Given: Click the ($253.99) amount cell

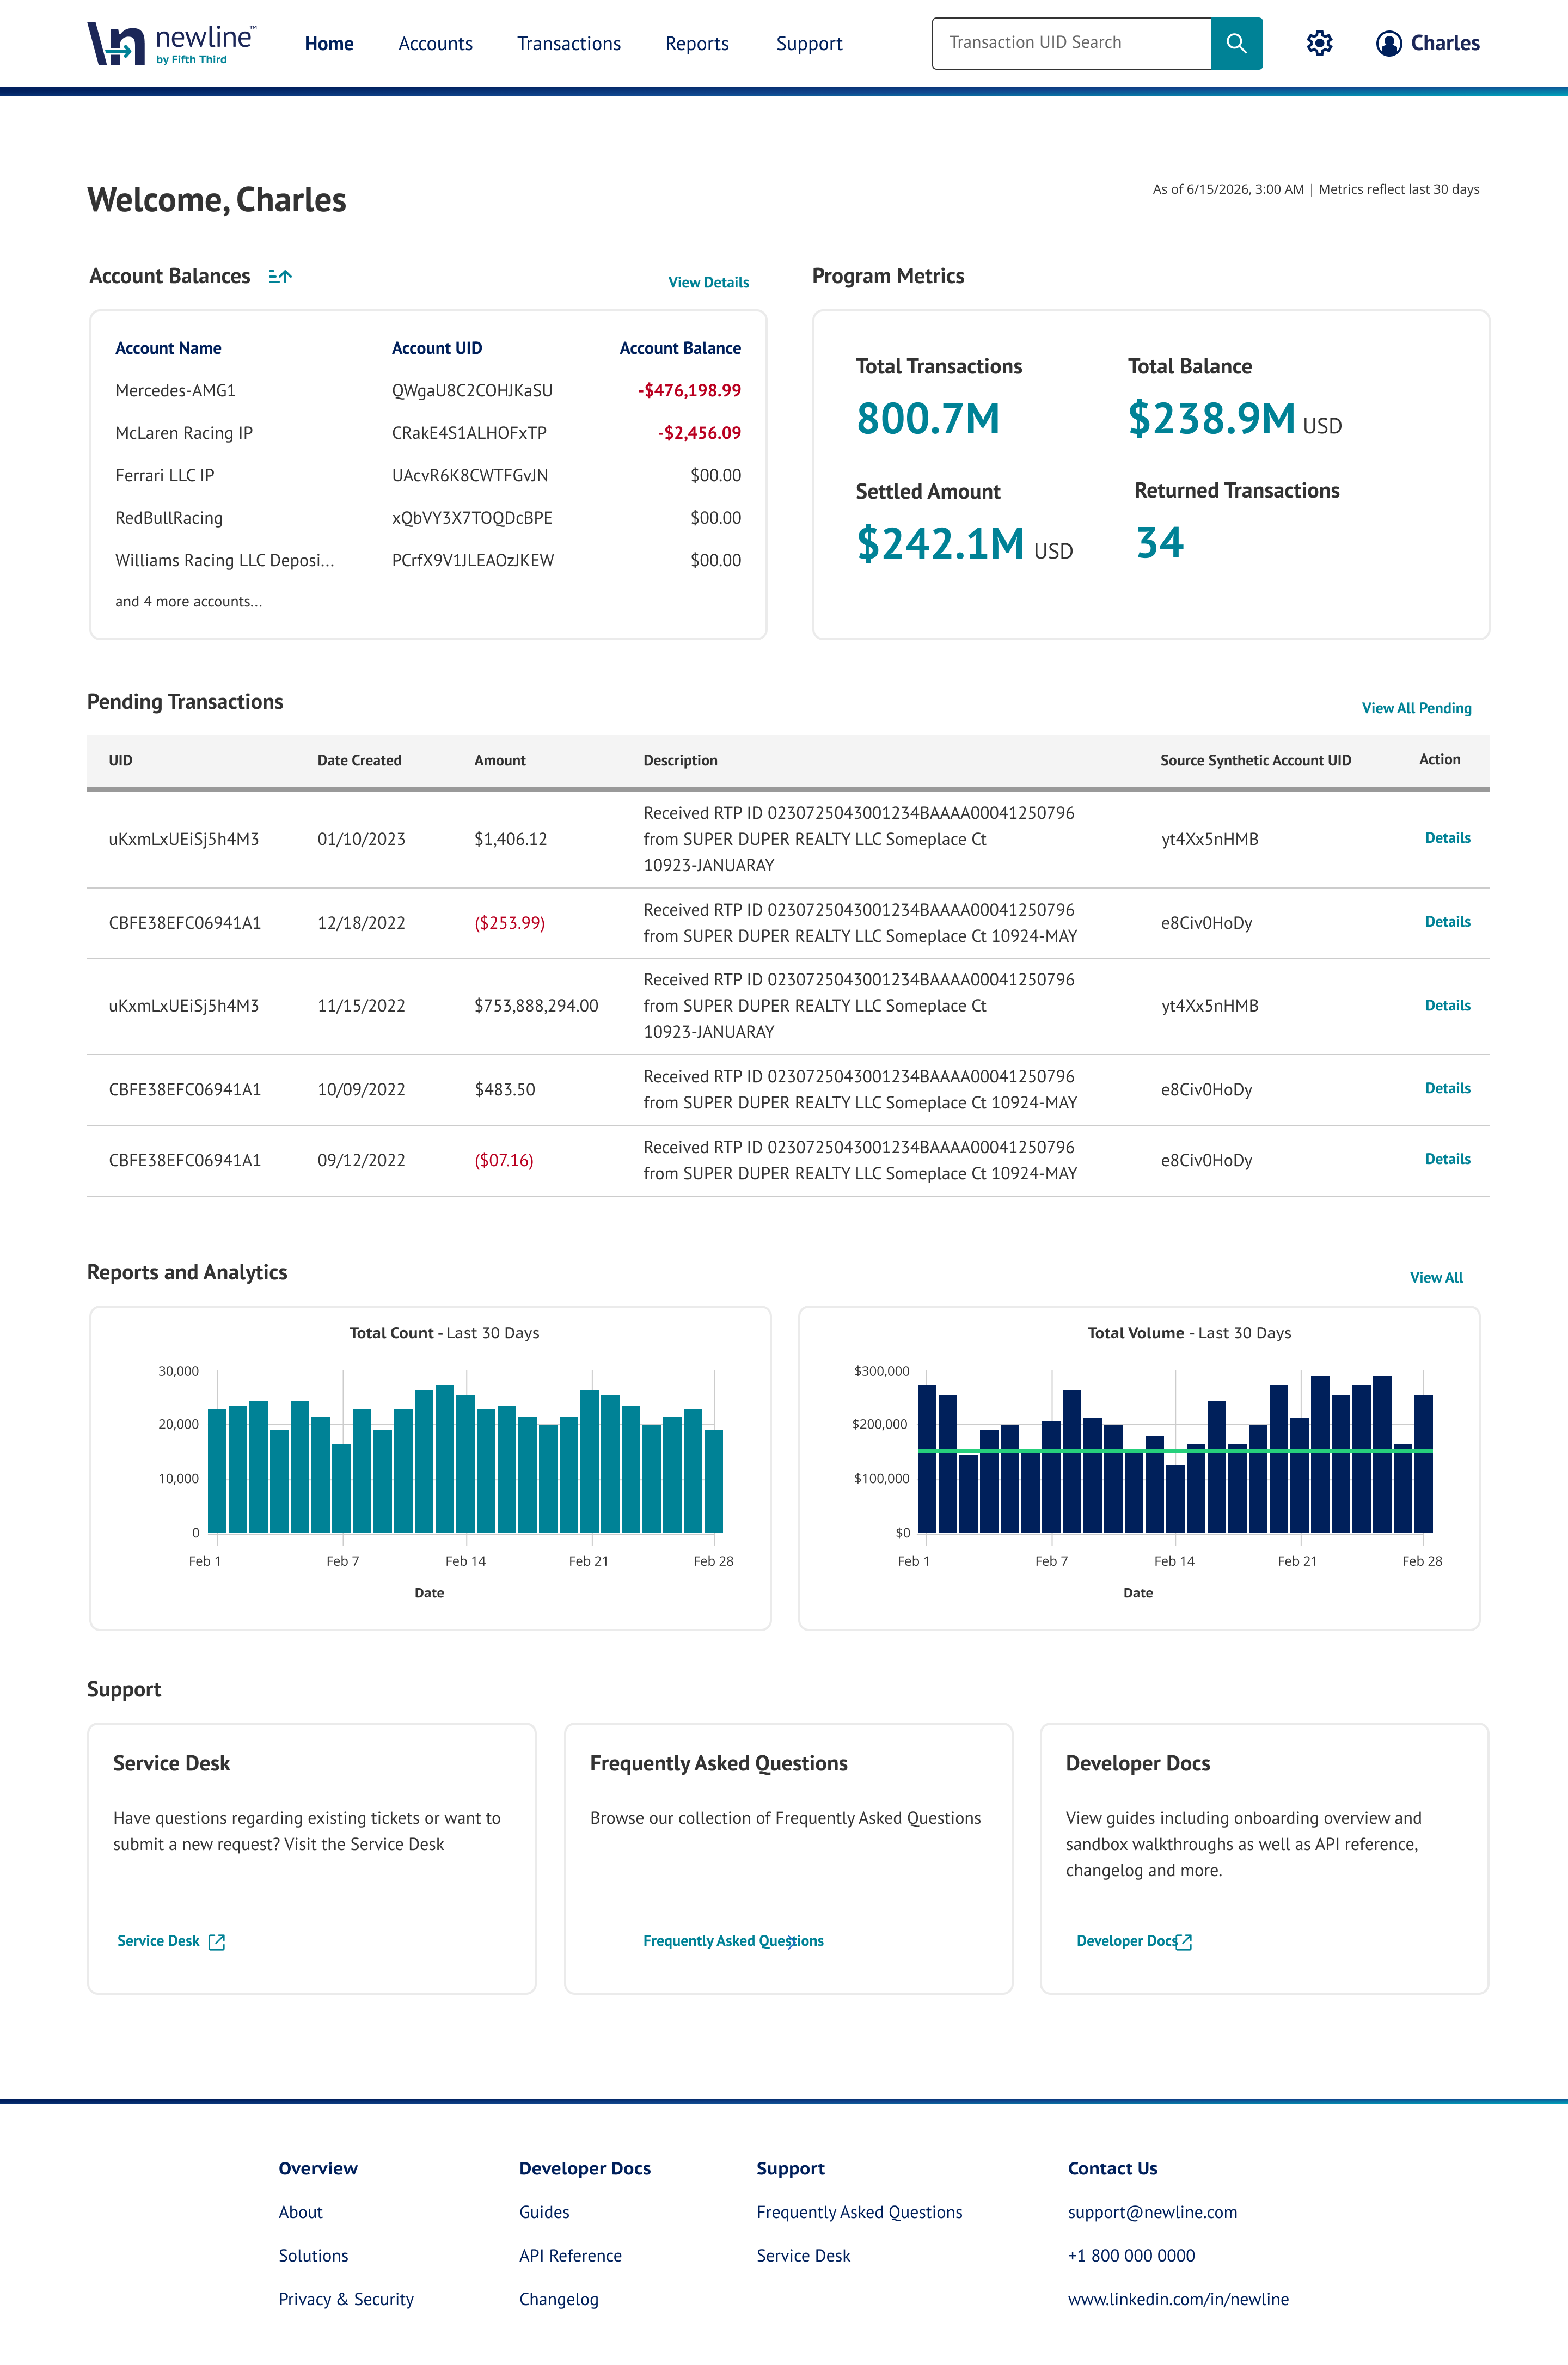Looking at the screenshot, I should tap(510, 923).
